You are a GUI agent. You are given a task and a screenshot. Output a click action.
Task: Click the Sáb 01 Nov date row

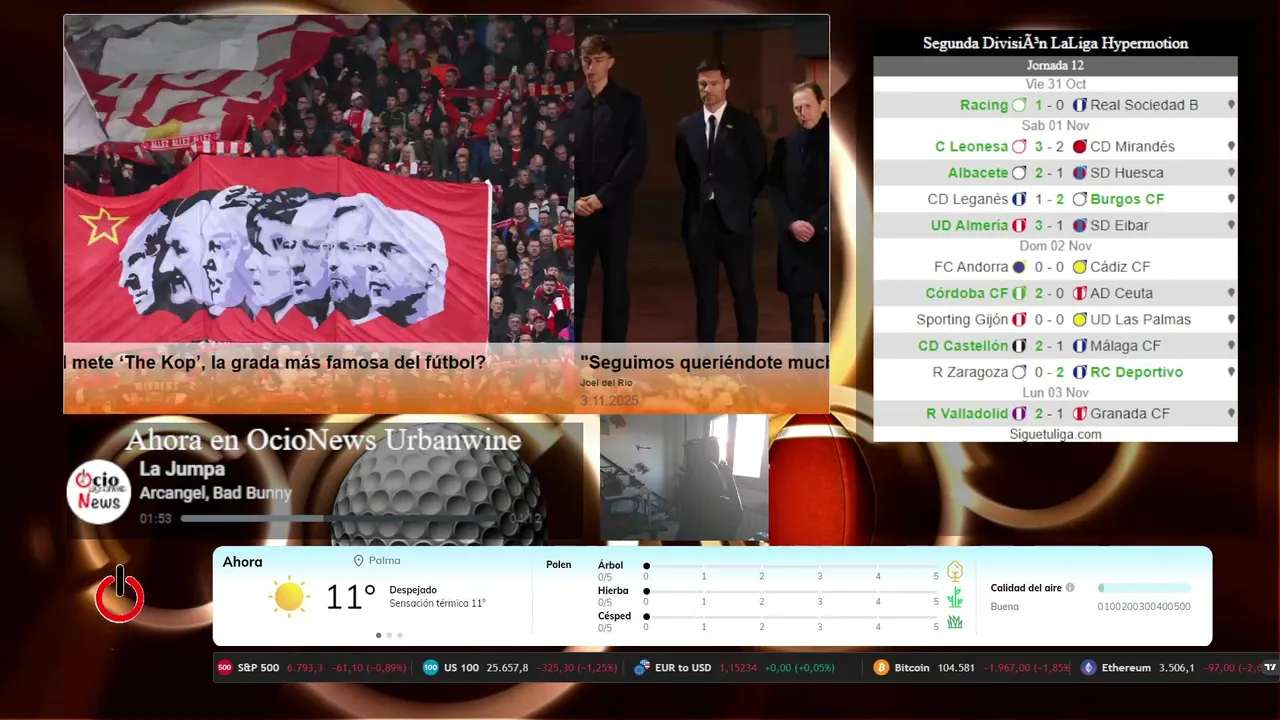[1055, 126]
